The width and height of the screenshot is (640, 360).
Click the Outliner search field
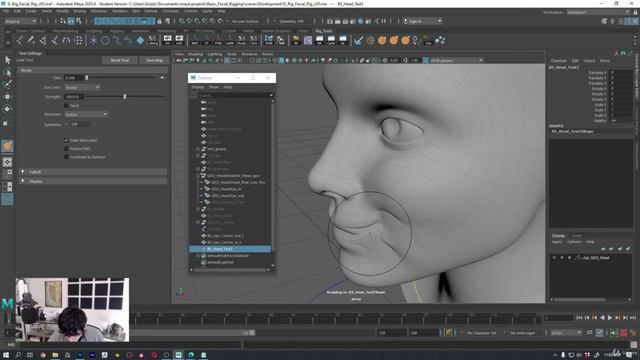click(235, 95)
